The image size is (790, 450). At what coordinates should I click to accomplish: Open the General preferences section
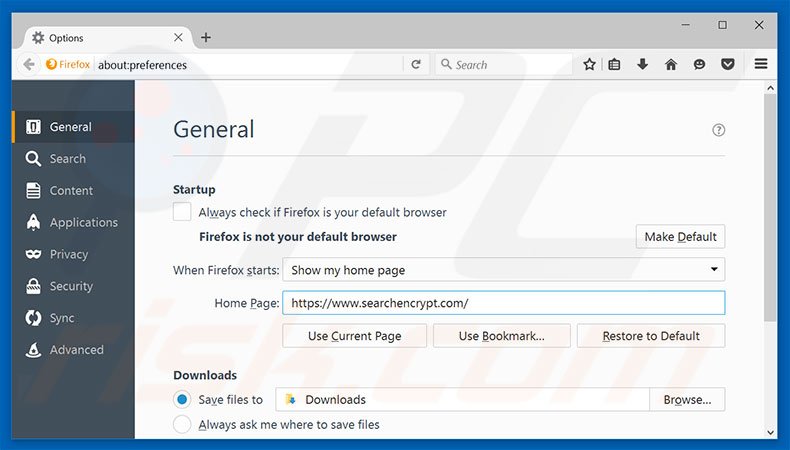pos(74,127)
